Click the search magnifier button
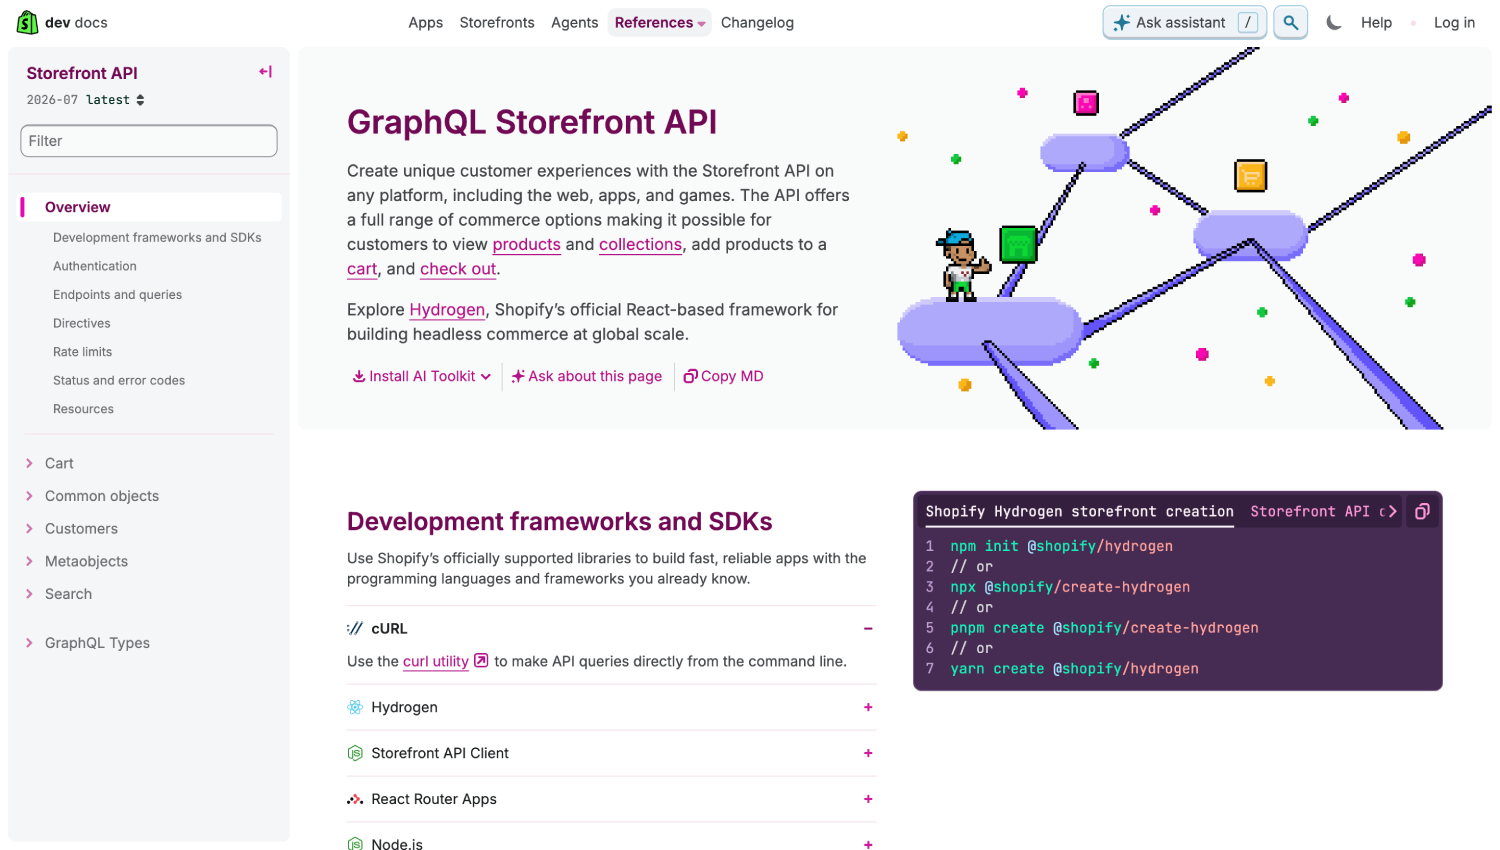 click(x=1290, y=22)
